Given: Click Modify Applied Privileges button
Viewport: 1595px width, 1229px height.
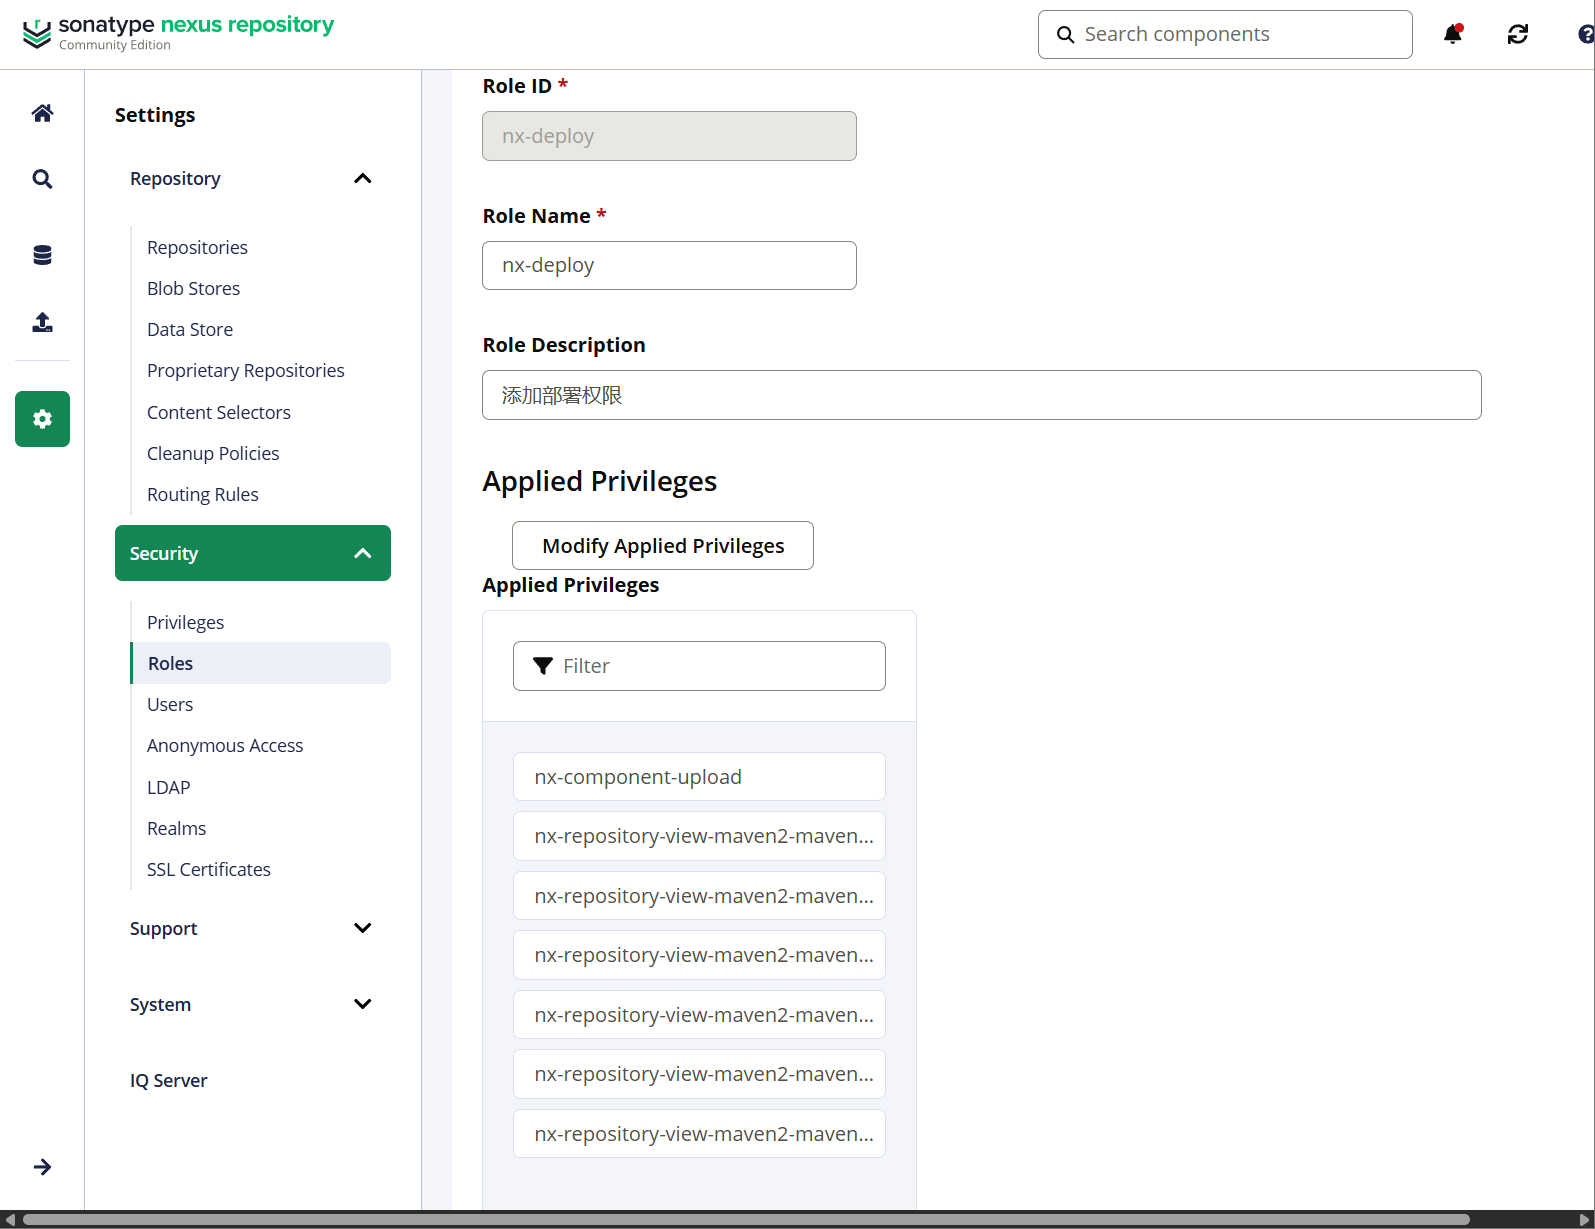Looking at the screenshot, I should click(662, 546).
